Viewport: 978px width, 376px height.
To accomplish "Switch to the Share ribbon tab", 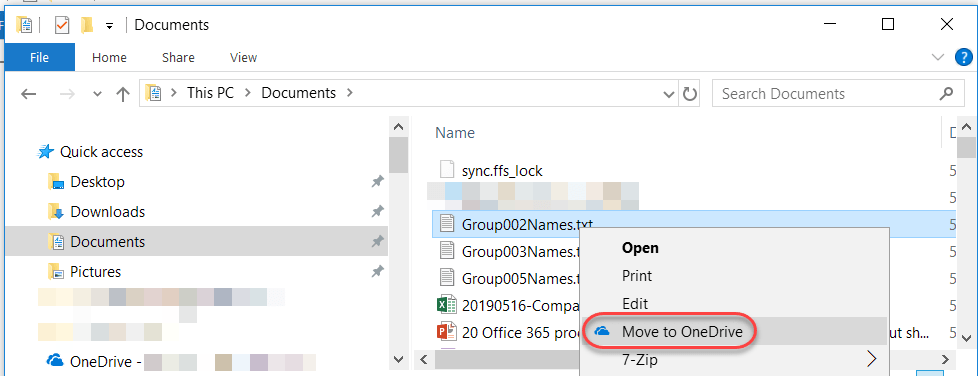I will click(178, 57).
